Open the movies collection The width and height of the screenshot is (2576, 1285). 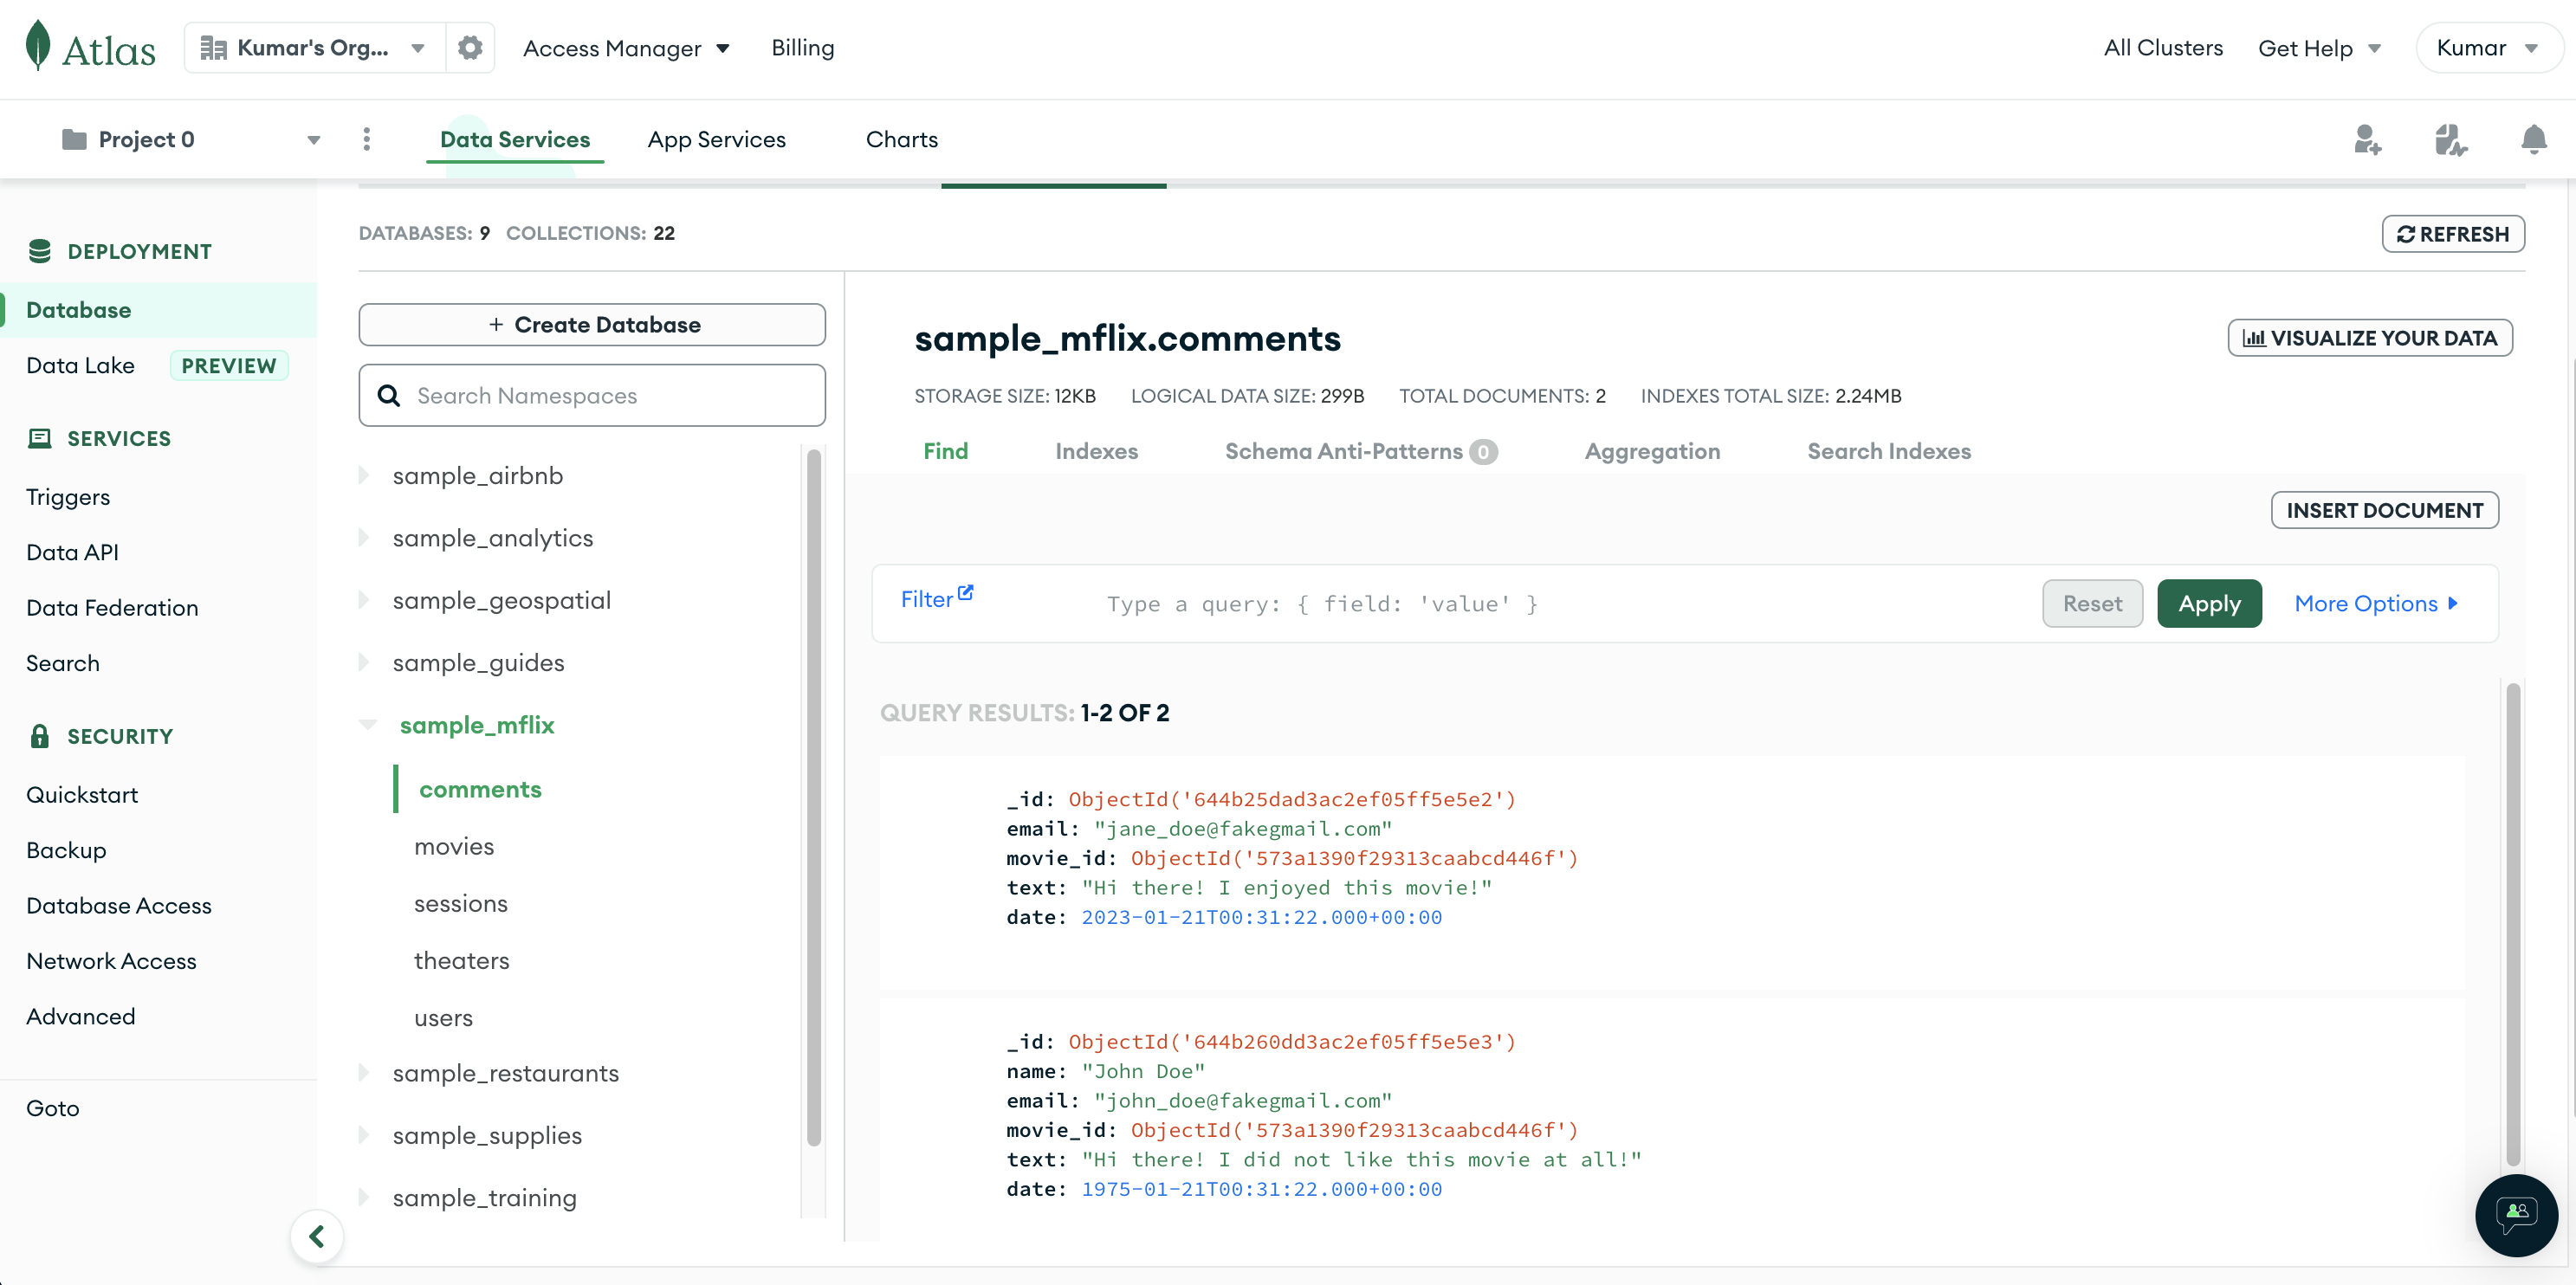coord(454,846)
